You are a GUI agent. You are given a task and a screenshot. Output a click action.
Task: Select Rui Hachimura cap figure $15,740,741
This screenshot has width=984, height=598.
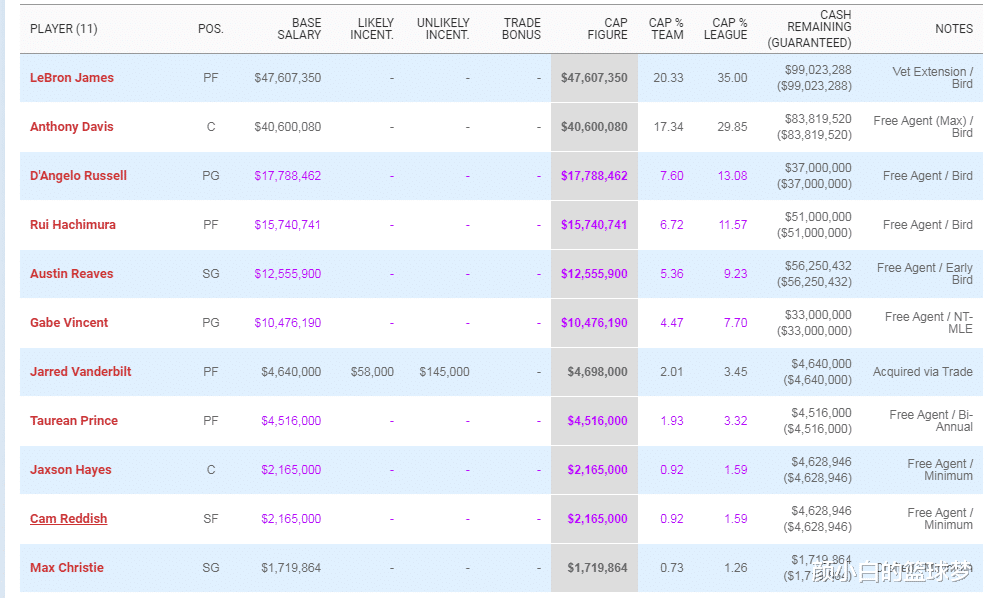tap(594, 225)
